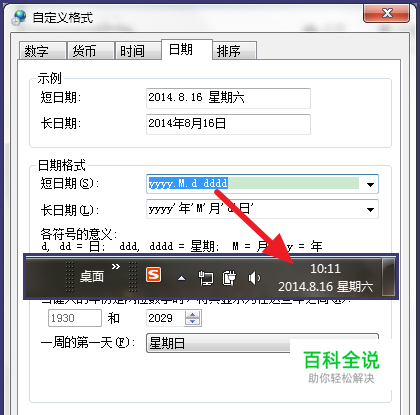Click the 长日期 format input field
Viewport: 420px width, 415px height.
coord(254,209)
